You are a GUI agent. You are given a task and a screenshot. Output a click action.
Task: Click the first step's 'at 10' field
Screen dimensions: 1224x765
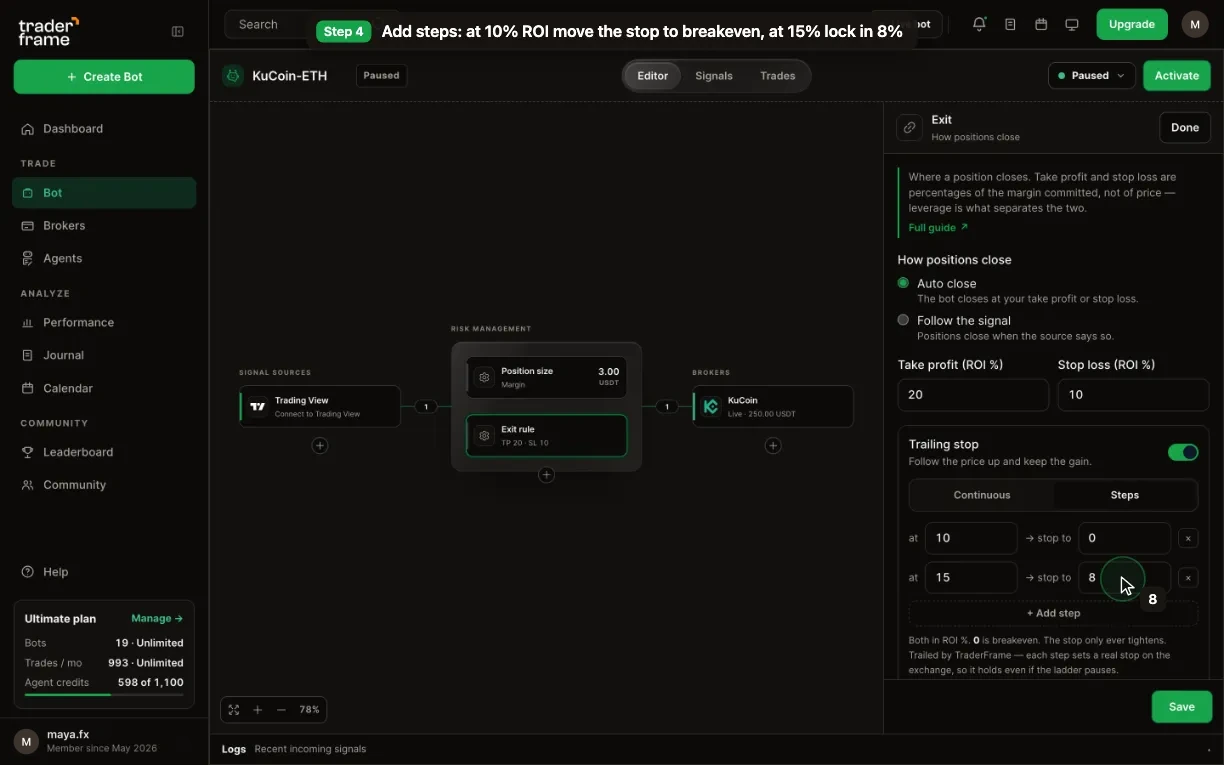pyautogui.click(x=971, y=538)
